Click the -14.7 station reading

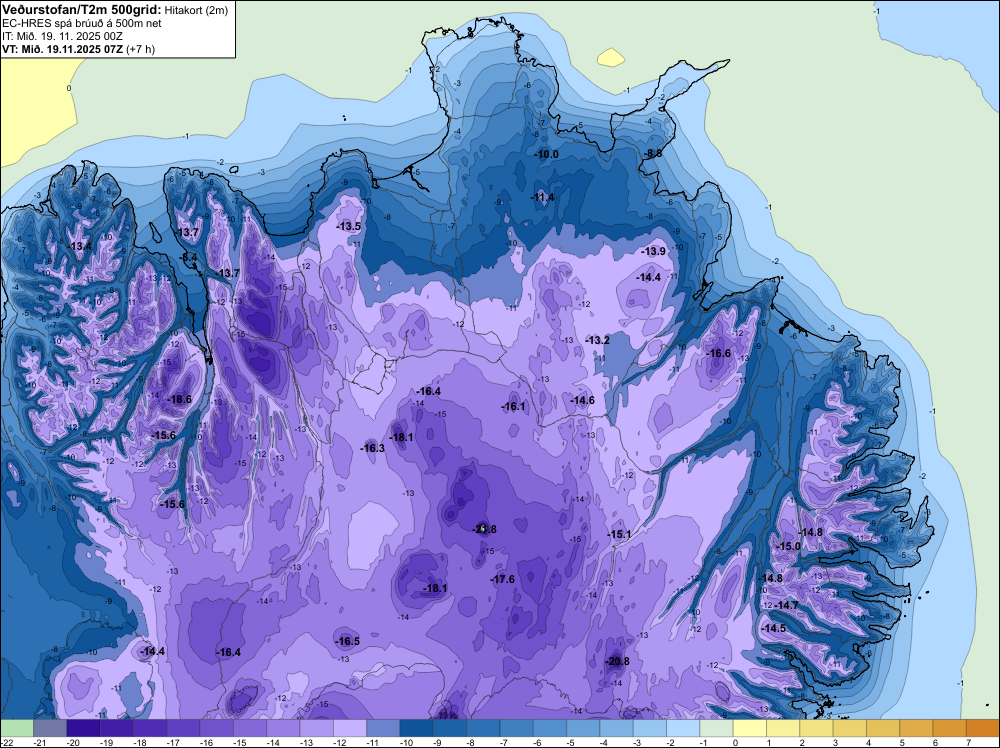pyautogui.click(x=786, y=605)
